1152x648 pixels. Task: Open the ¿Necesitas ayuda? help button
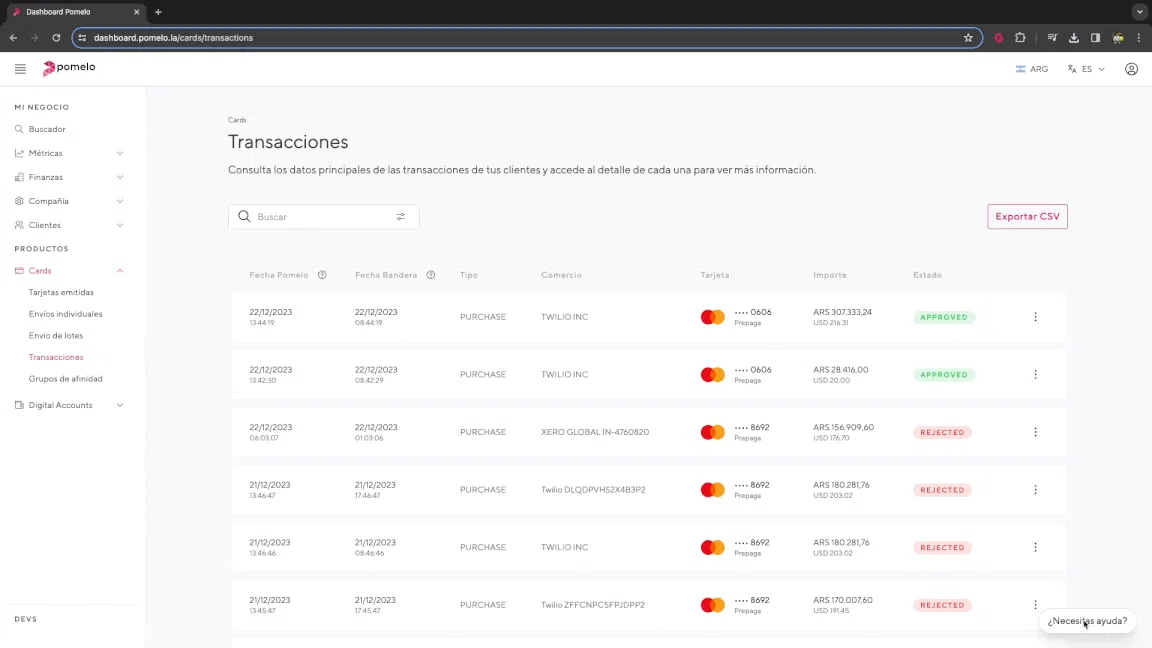(x=1087, y=621)
